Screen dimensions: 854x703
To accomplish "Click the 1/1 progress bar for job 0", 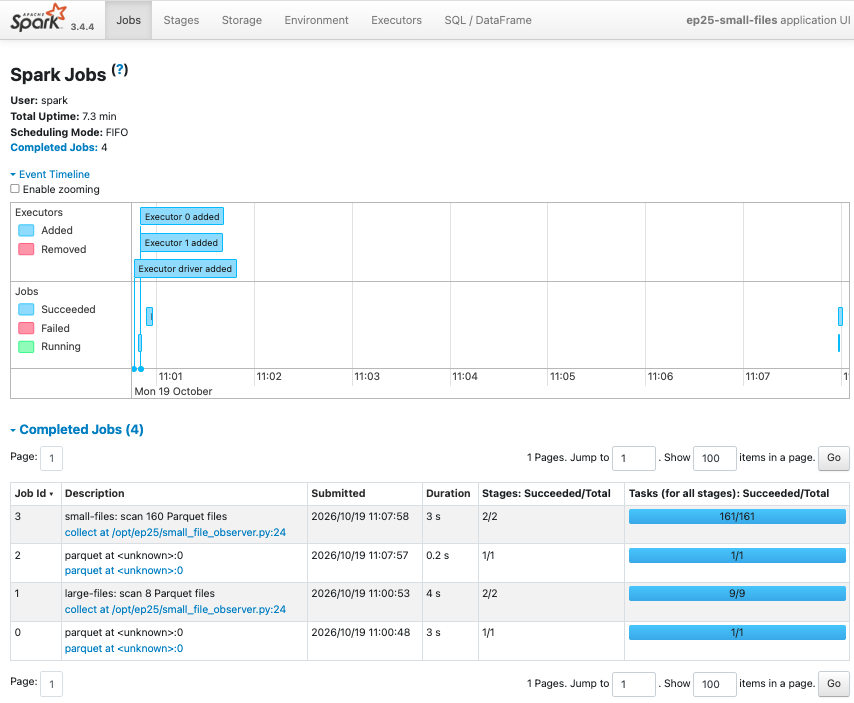I will point(737,633).
